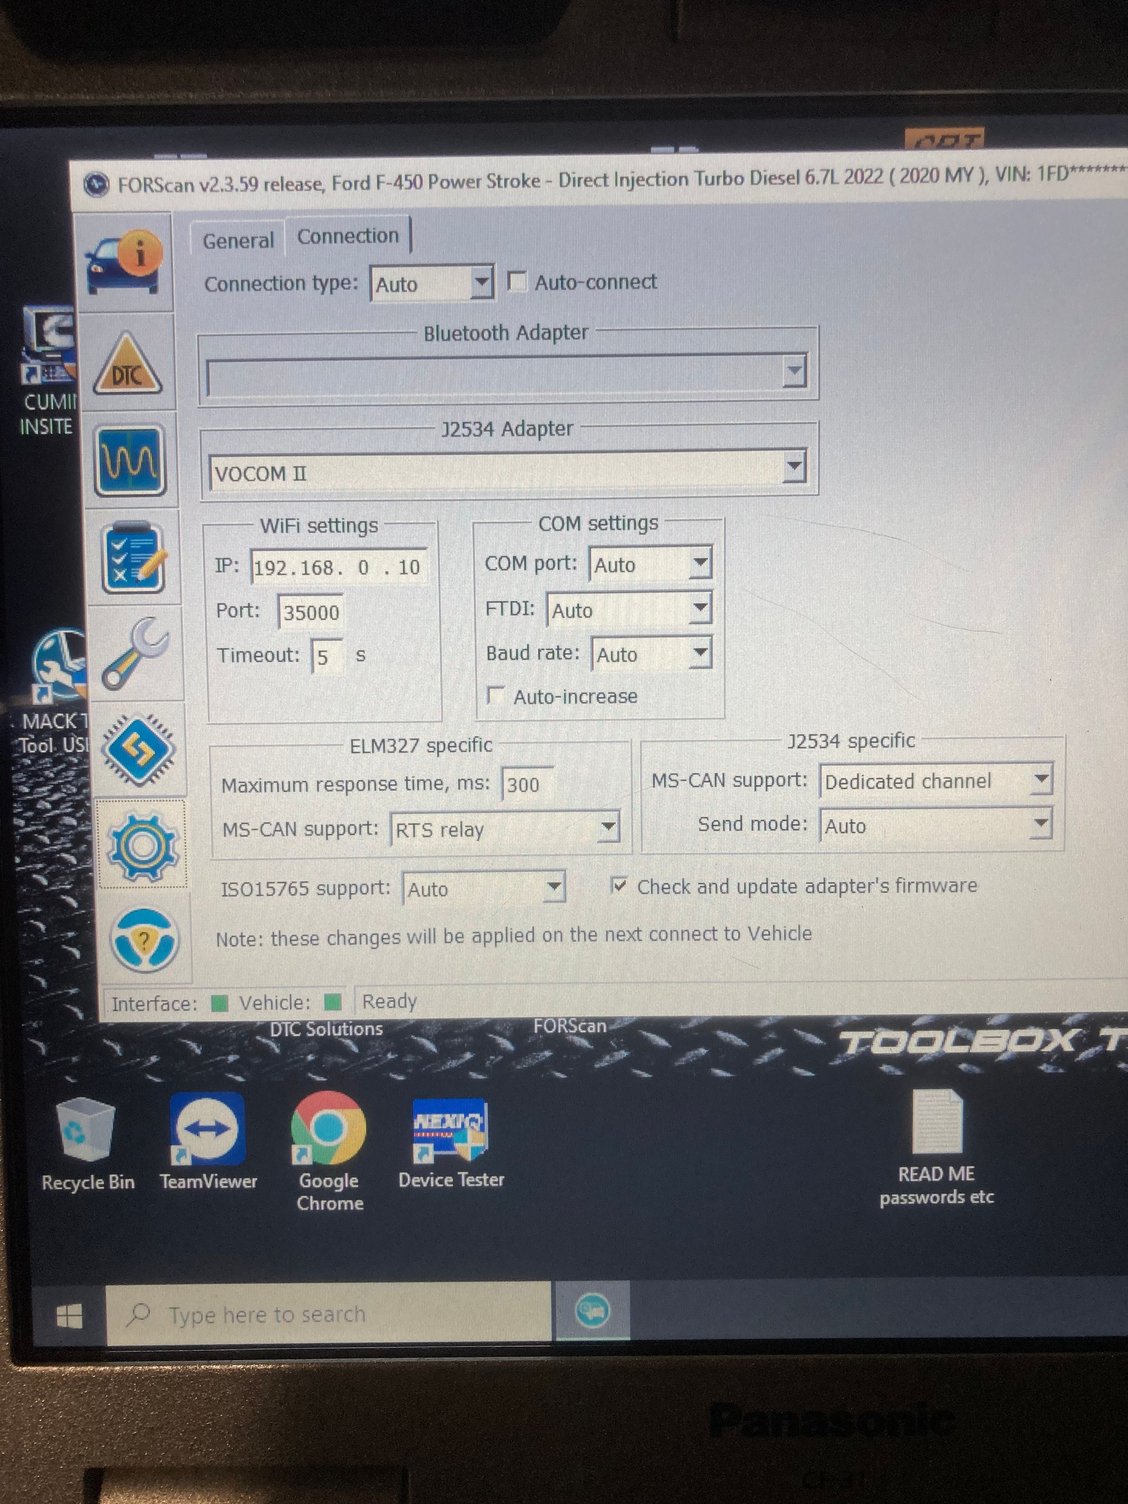
Task: Uncheck 'Check and update adapter's firmware'
Action: pos(620,885)
